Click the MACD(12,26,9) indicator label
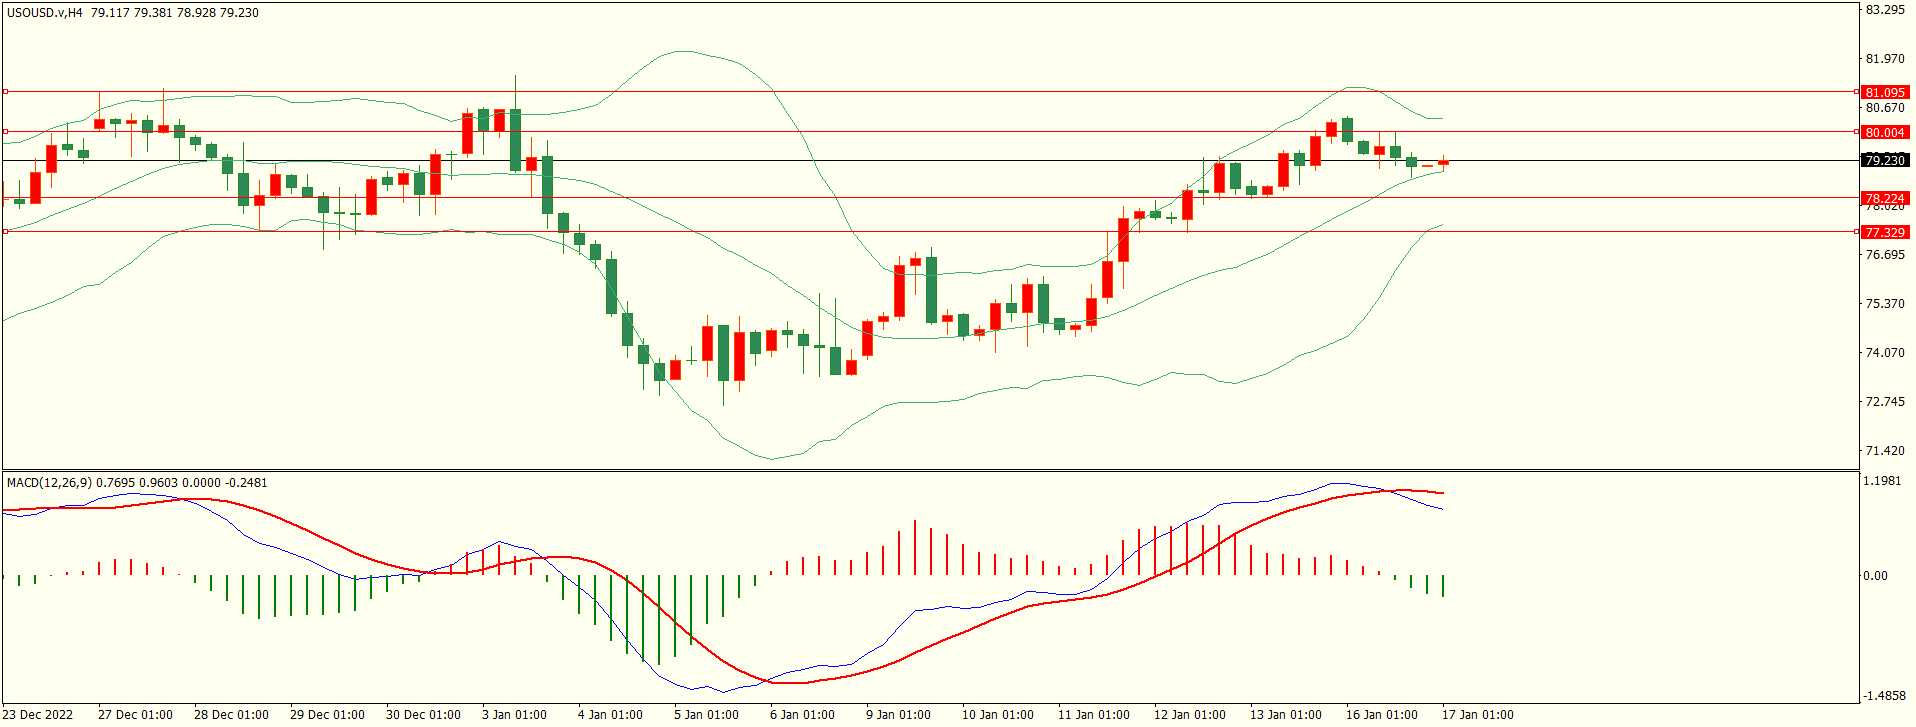This screenshot has height=727, width=1916. 50,483
